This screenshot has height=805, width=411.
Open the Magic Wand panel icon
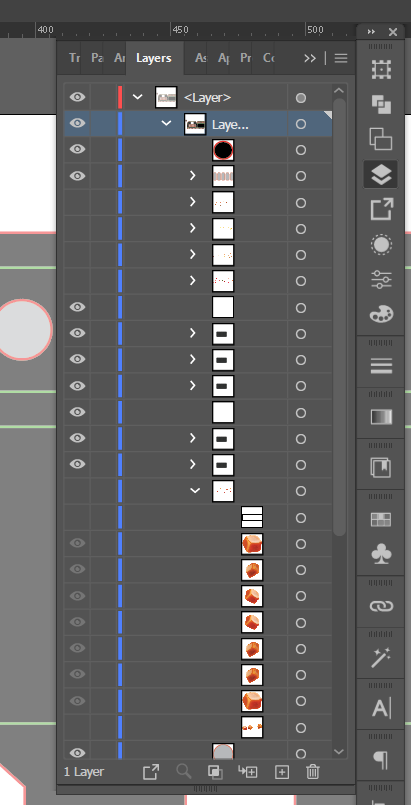coord(381,657)
